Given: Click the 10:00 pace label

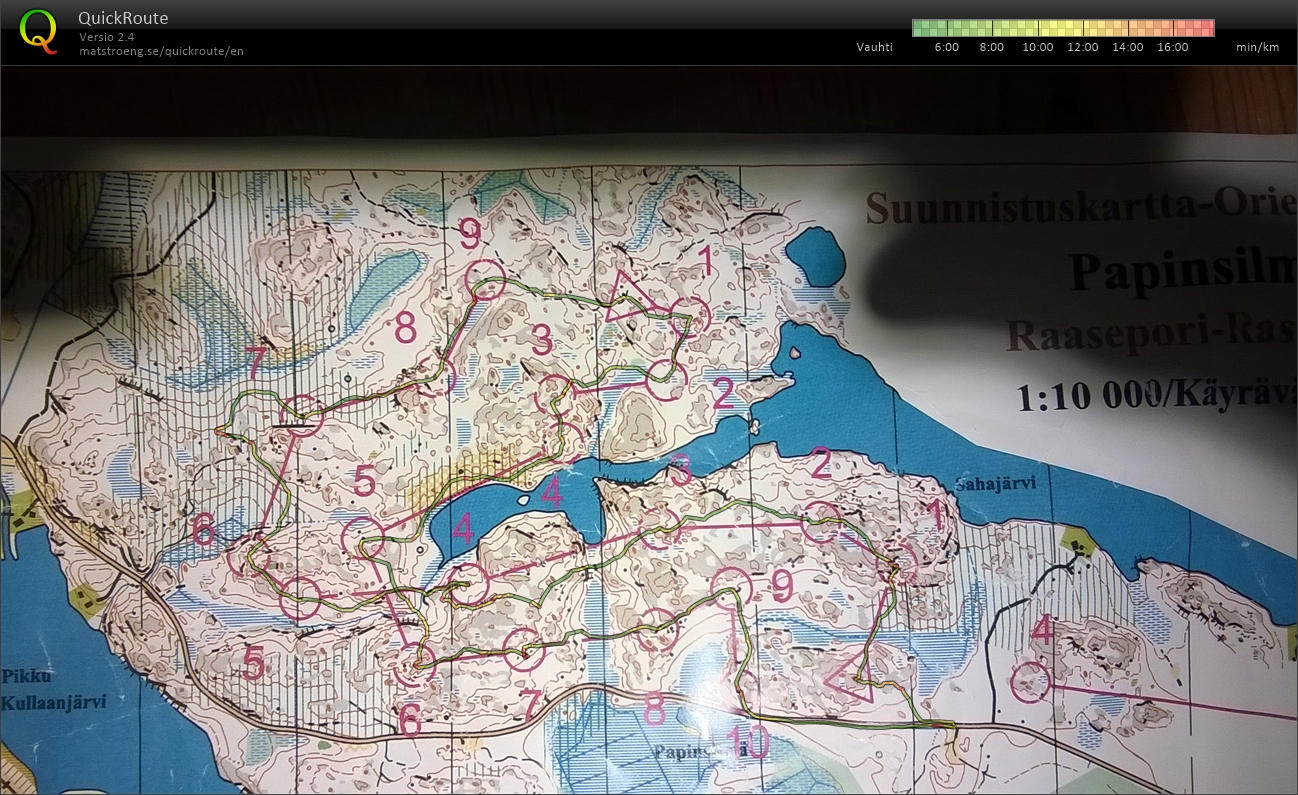Looking at the screenshot, I should [x=1037, y=47].
